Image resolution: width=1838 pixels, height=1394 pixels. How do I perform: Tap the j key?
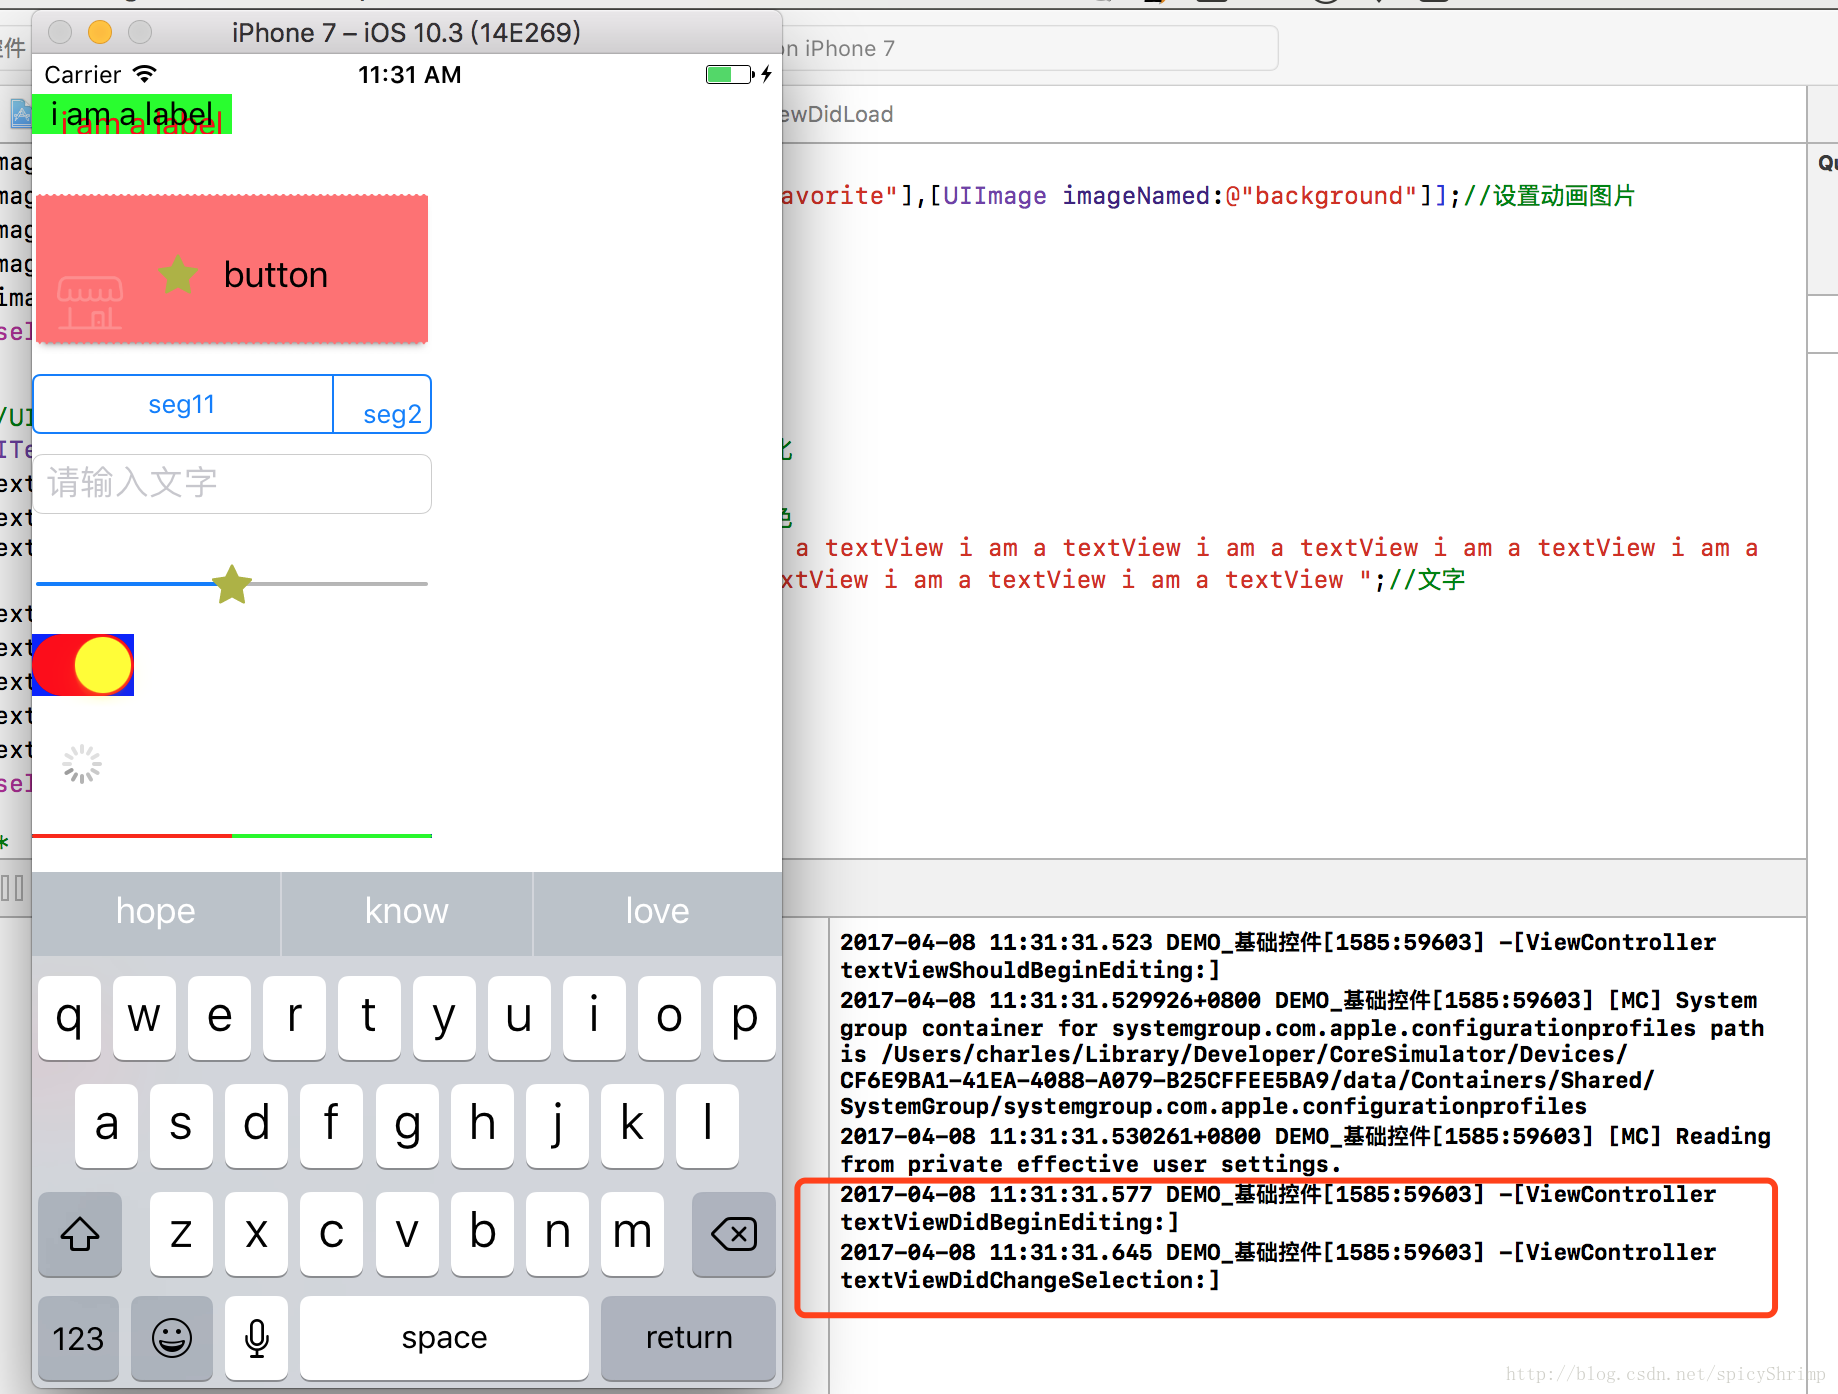click(x=557, y=1126)
